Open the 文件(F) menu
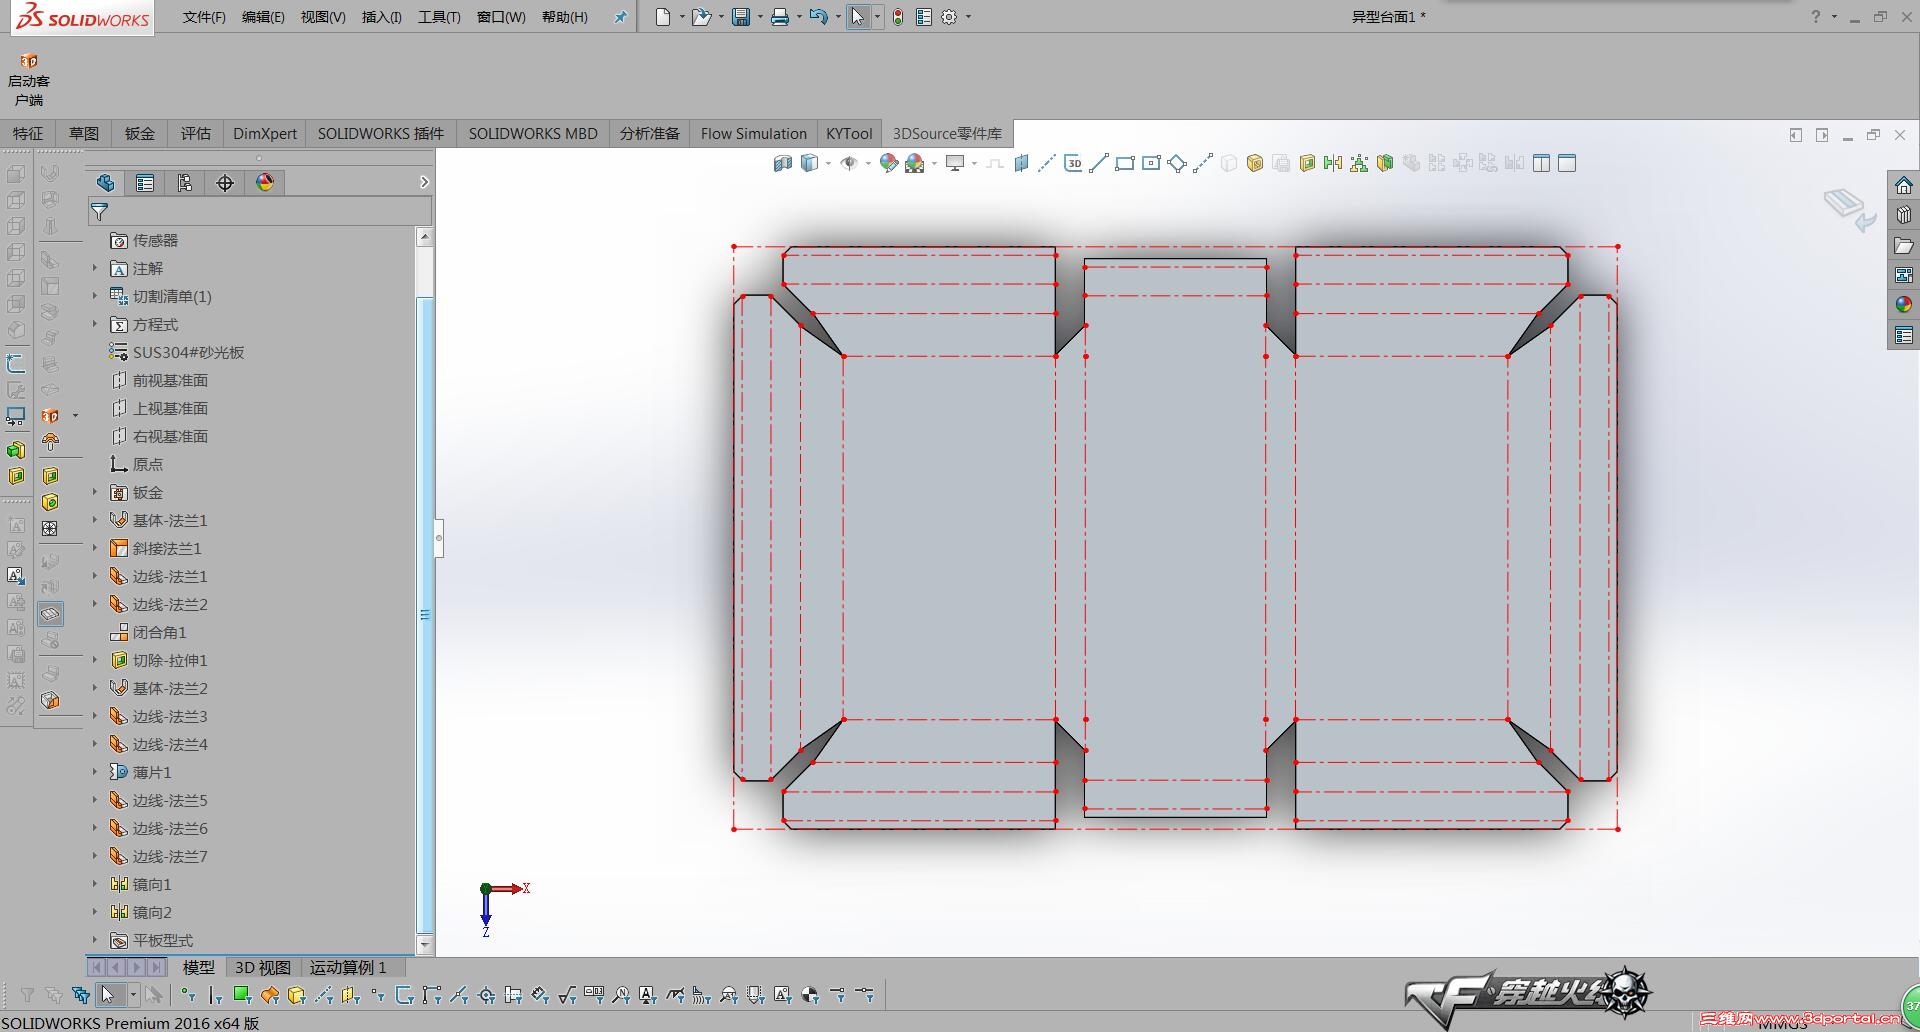The image size is (1920, 1032). (204, 17)
